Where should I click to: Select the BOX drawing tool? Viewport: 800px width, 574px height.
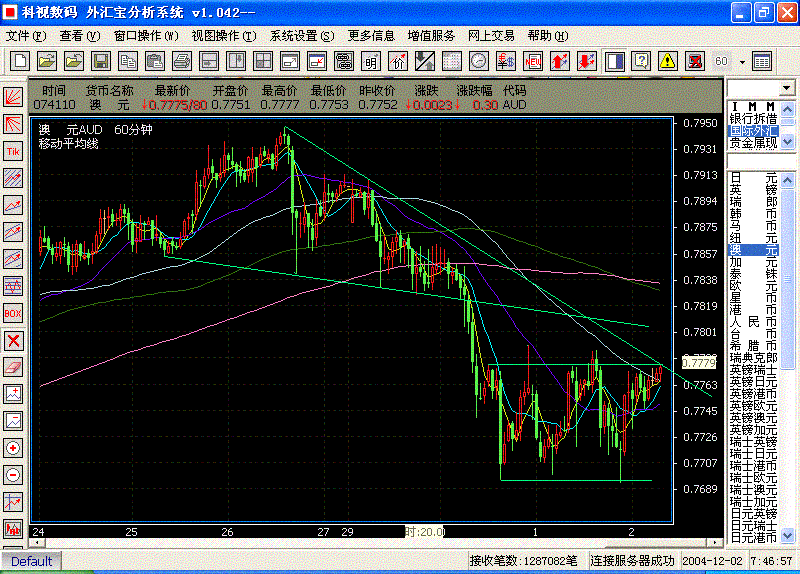click(x=13, y=313)
